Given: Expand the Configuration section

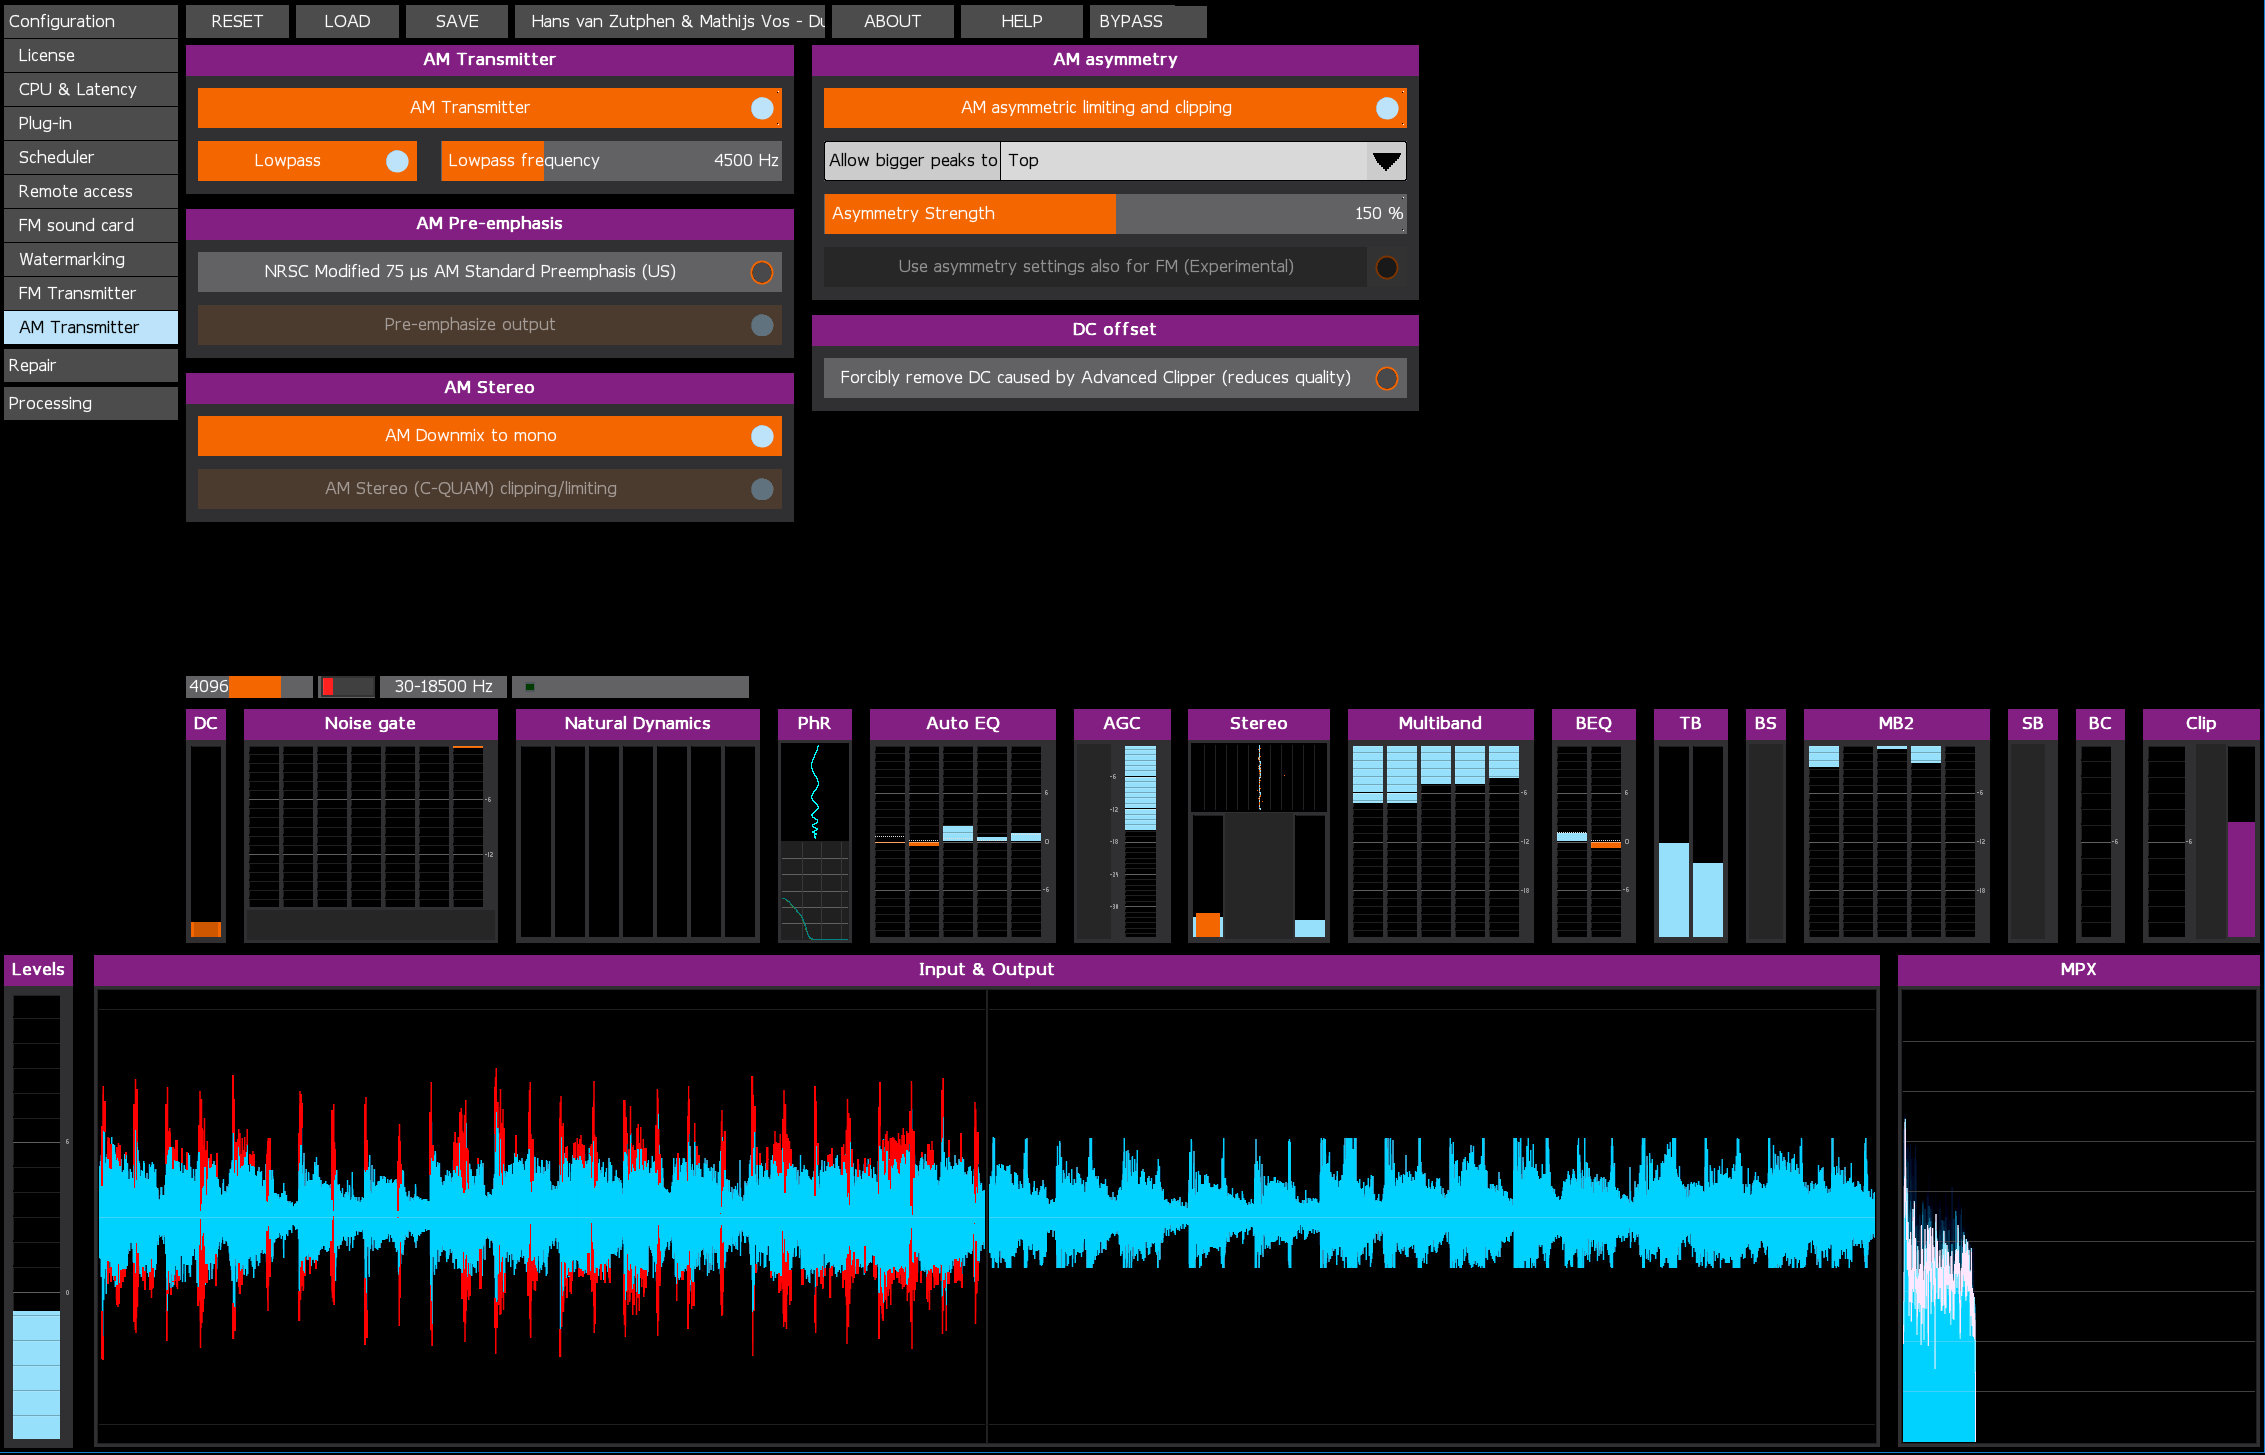Looking at the screenshot, I should [x=90, y=21].
